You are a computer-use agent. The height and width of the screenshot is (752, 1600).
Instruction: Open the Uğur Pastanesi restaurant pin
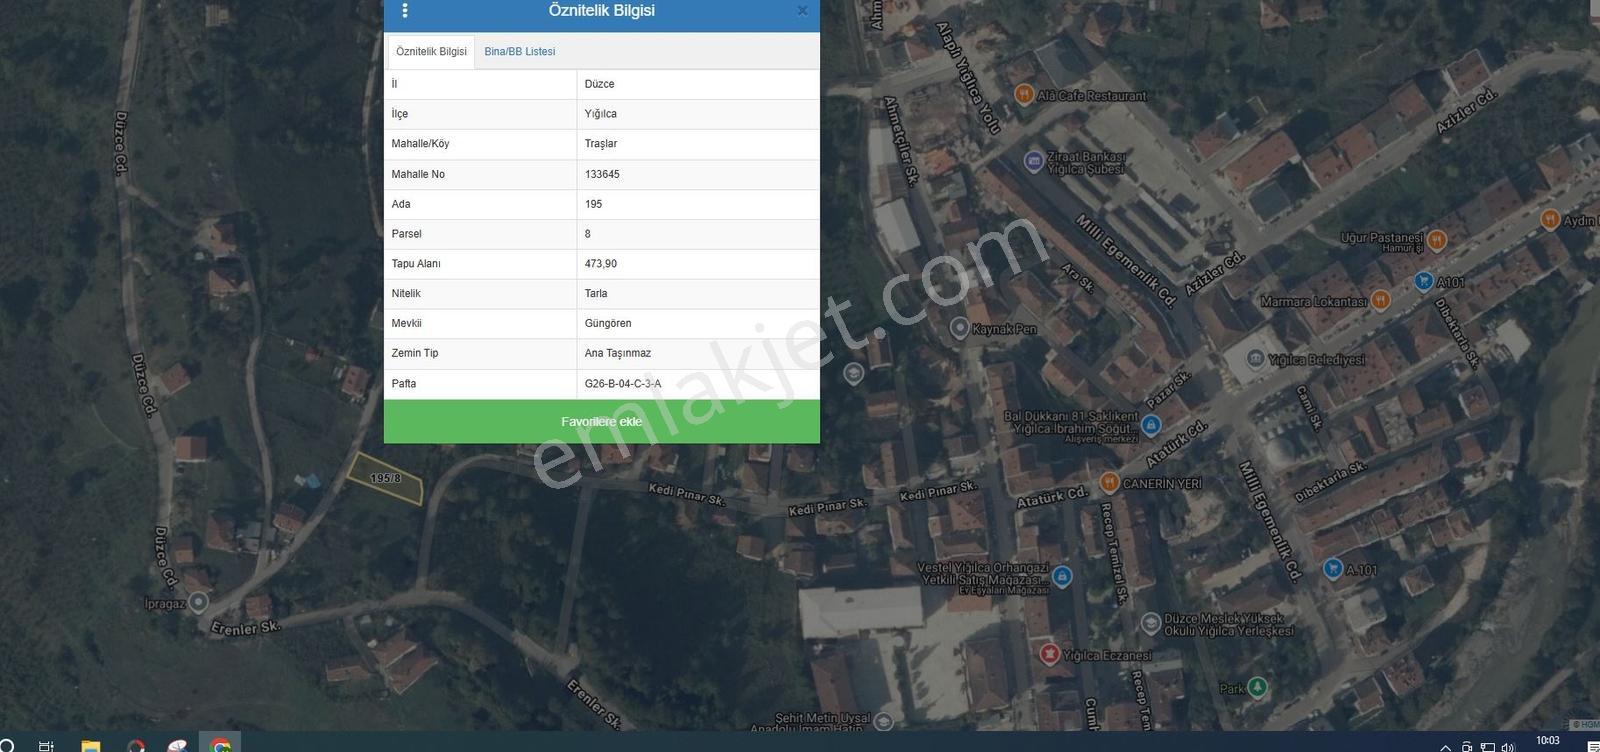(x=1437, y=240)
